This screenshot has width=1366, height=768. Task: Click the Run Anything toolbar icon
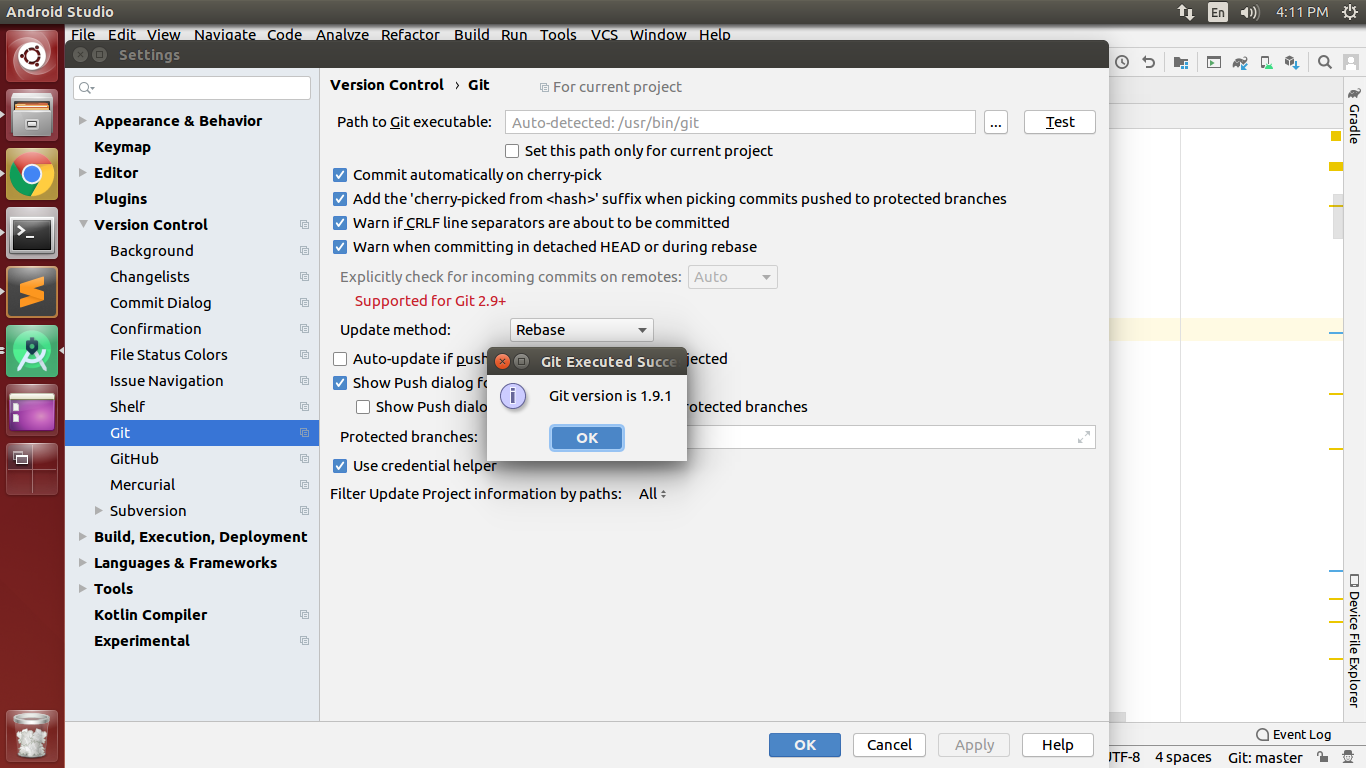(1213, 62)
